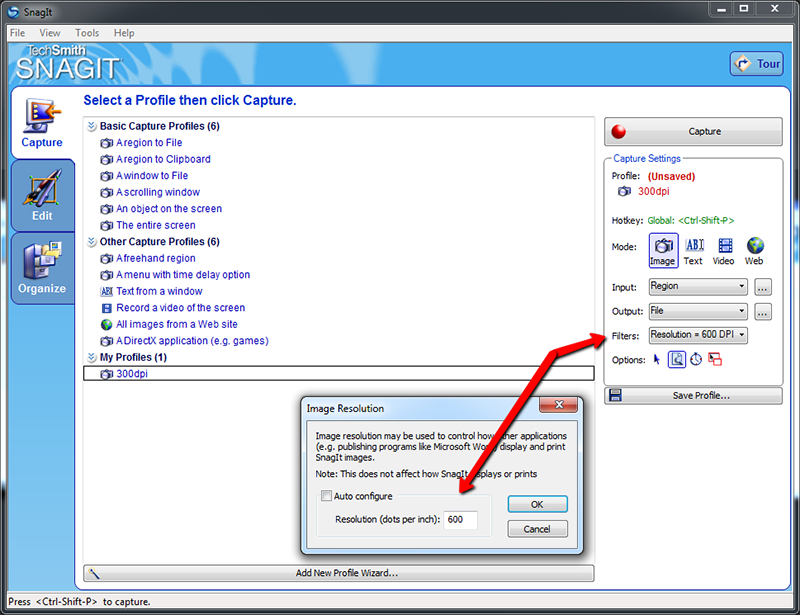Switch to the Organize tab
The image size is (800, 615).
42,268
